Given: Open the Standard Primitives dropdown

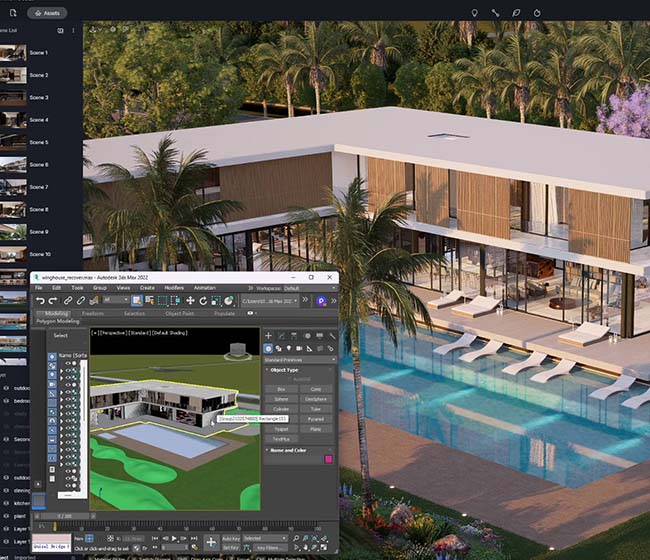Looking at the screenshot, I should point(299,360).
